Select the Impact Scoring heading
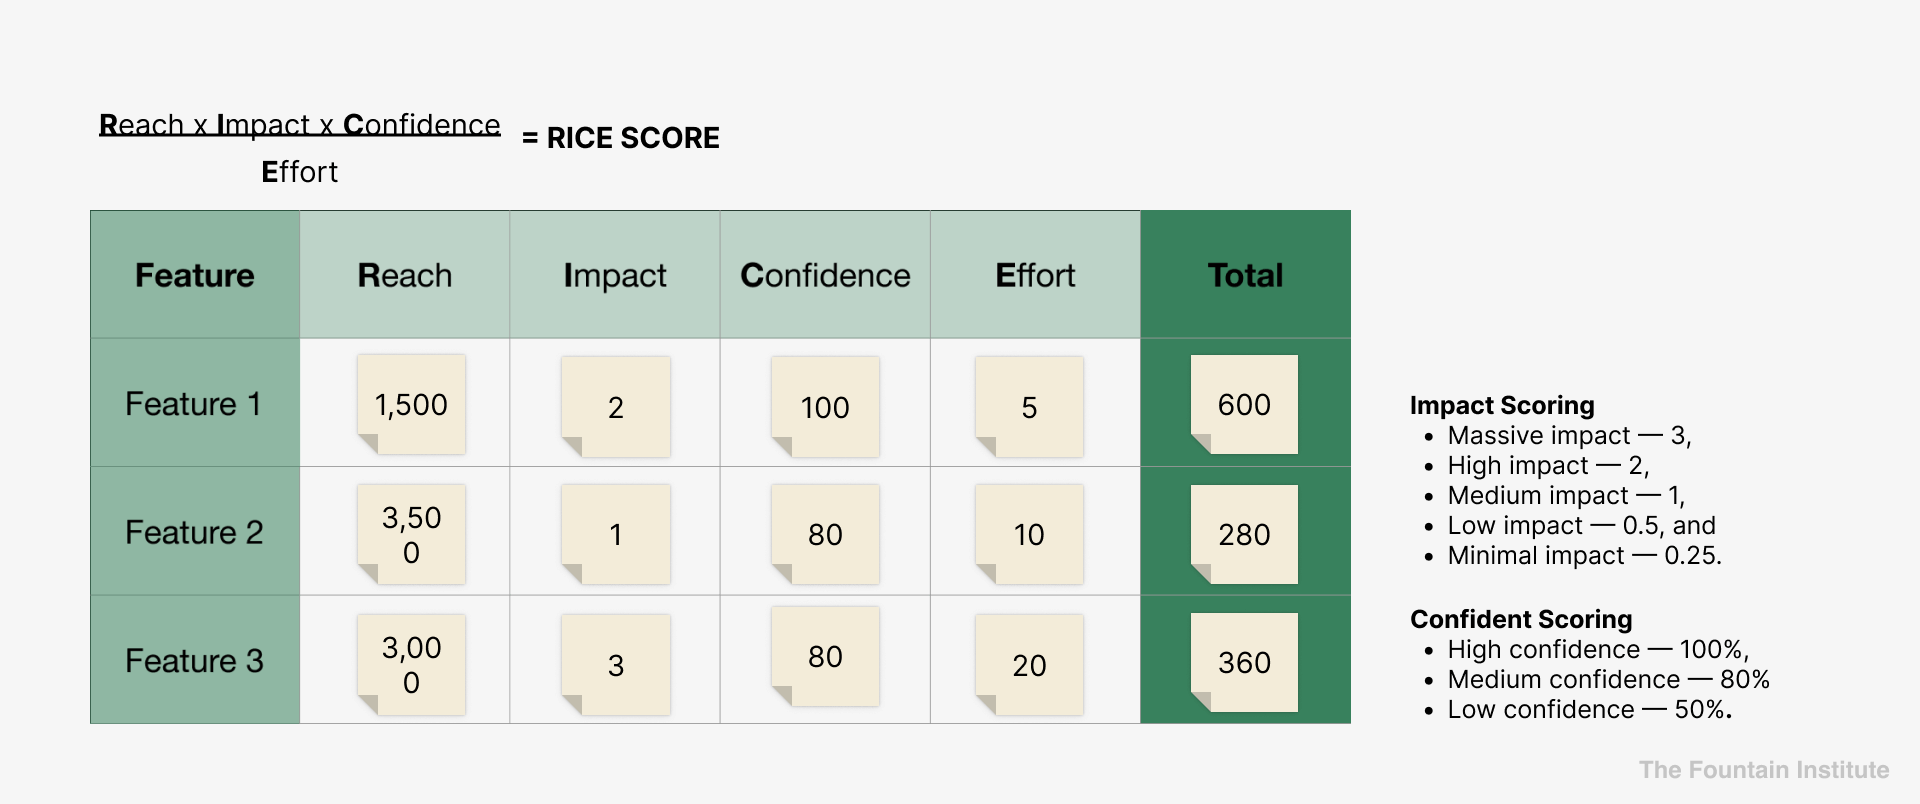 (1502, 405)
